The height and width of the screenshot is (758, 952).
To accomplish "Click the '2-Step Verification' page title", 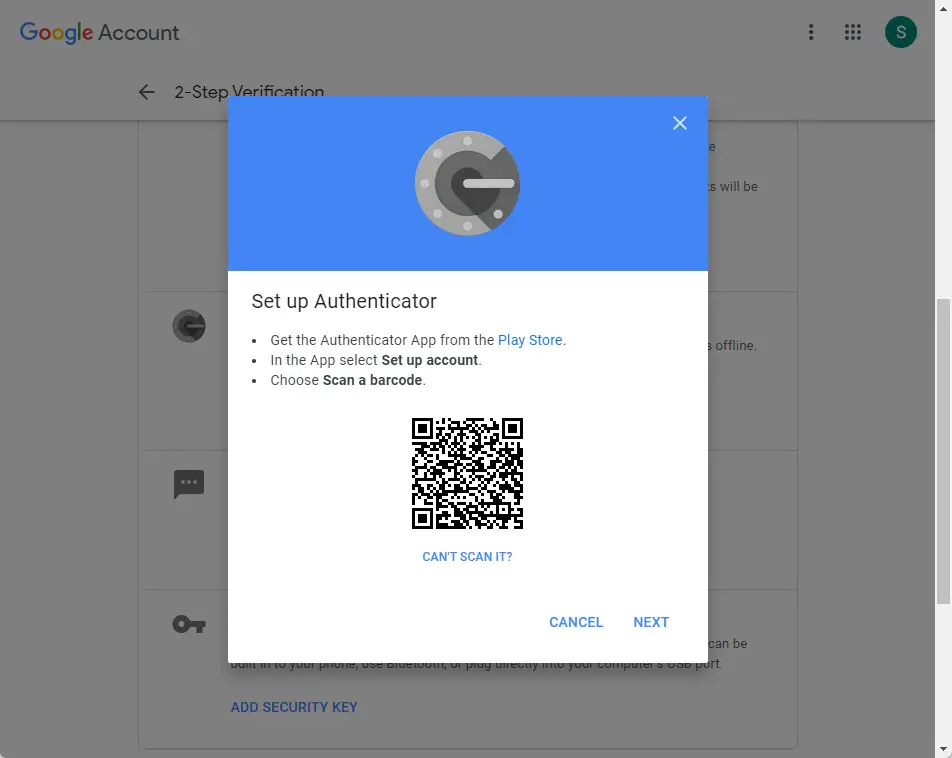I will 249,92.
